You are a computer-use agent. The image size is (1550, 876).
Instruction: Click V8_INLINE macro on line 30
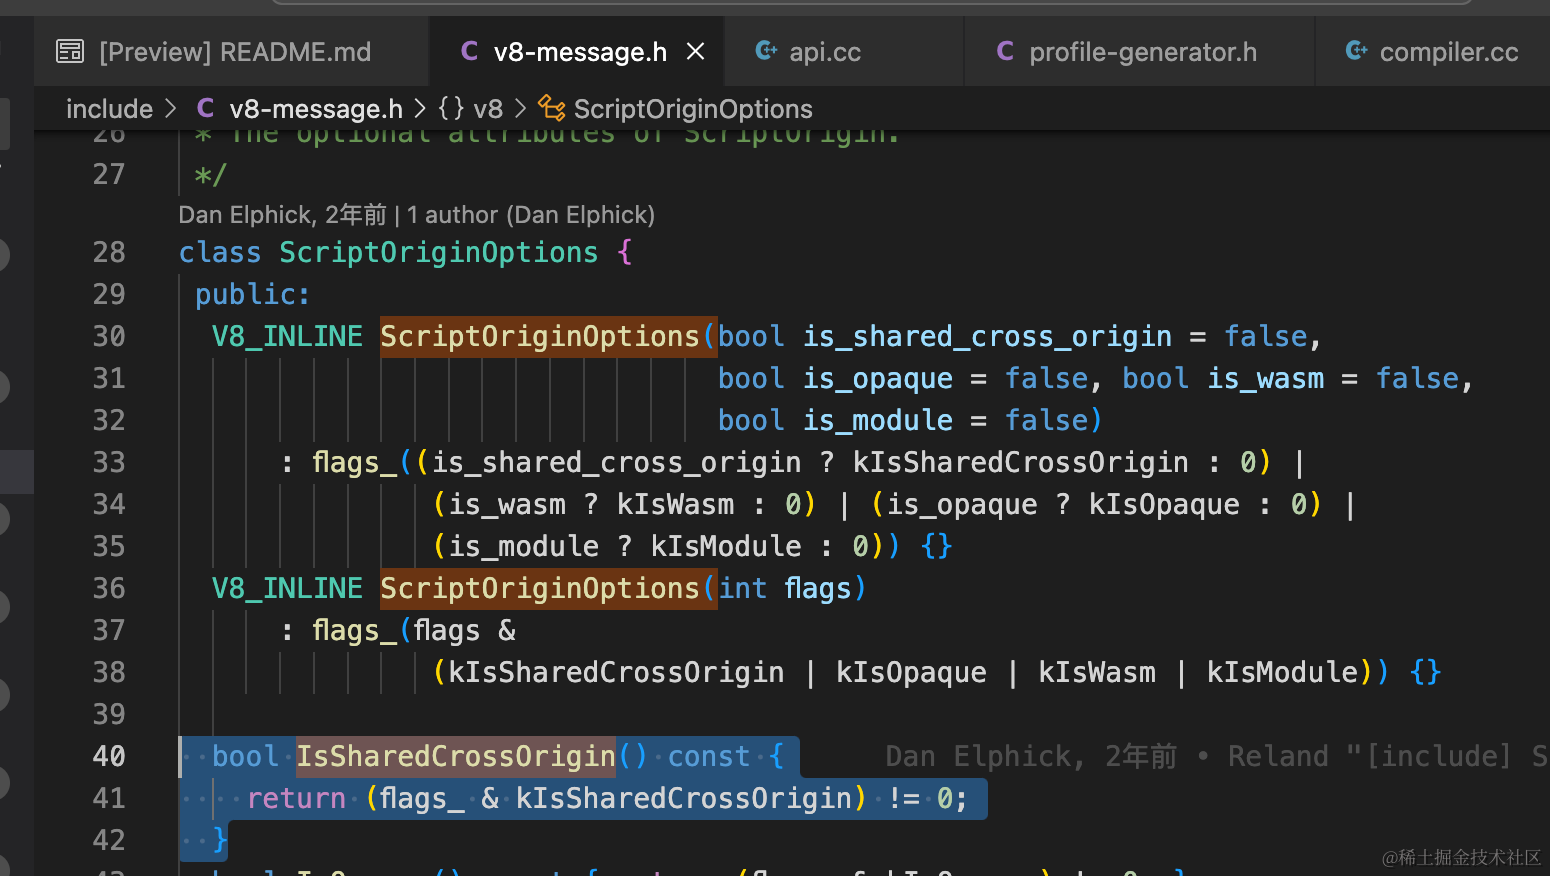pos(287,336)
